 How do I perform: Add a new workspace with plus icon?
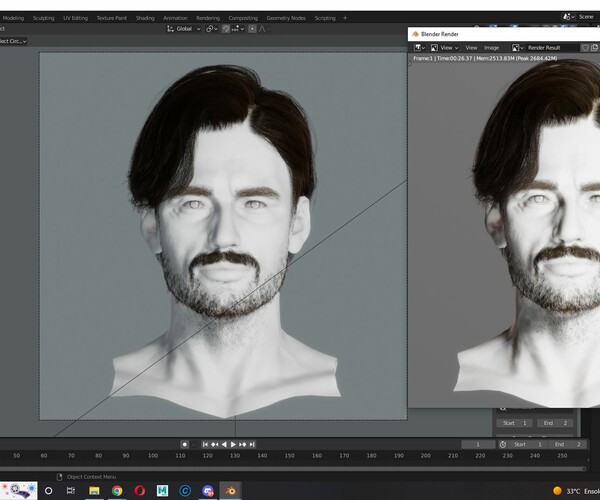pyautogui.click(x=345, y=18)
